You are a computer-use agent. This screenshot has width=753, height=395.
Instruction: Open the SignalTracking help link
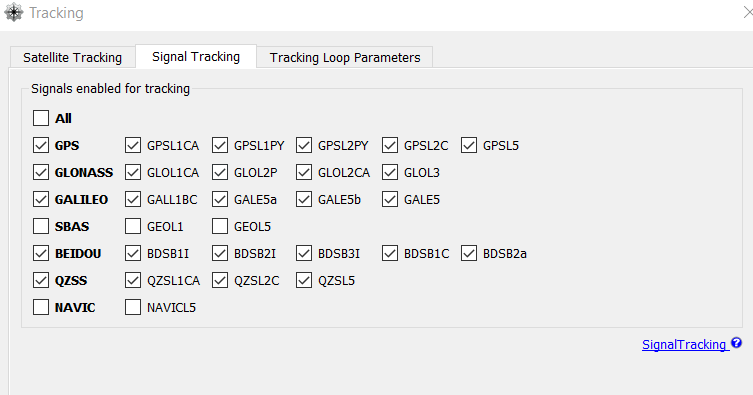click(684, 345)
